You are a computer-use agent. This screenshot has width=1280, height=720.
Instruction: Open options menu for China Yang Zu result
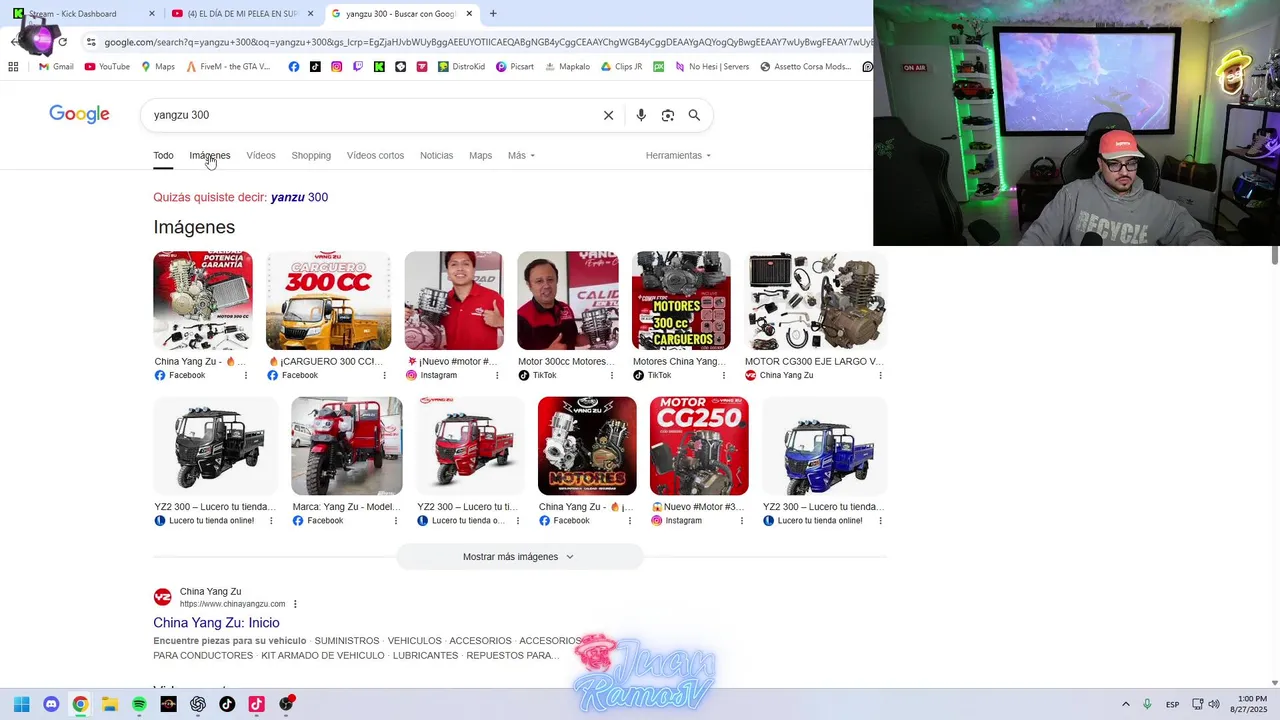(x=295, y=604)
